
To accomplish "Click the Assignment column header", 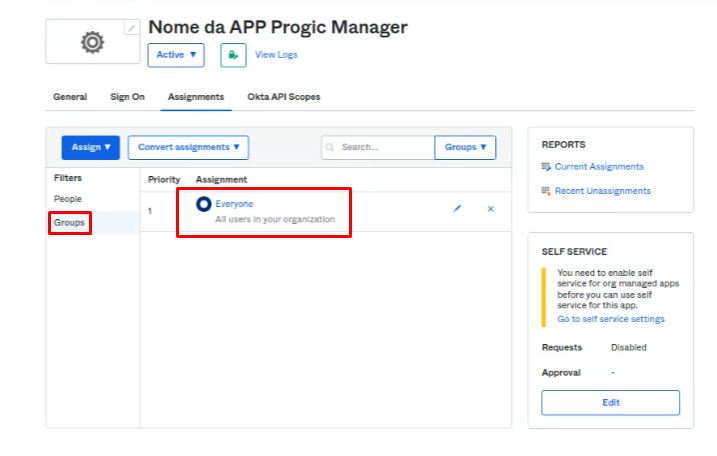I will point(221,180).
